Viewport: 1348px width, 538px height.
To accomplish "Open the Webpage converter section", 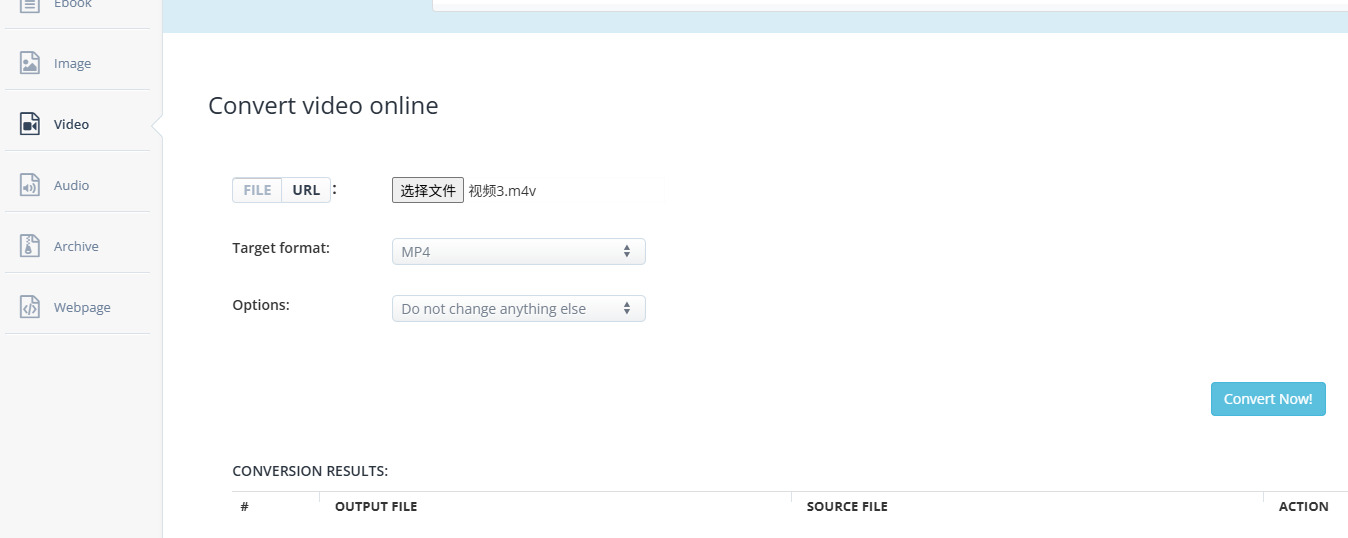I will point(82,307).
